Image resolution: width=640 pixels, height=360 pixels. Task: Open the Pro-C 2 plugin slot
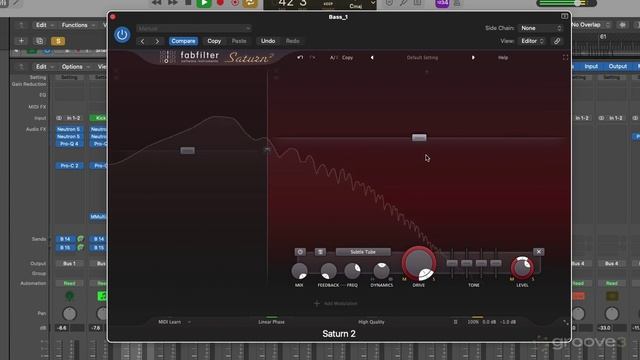pyautogui.click(x=69, y=166)
